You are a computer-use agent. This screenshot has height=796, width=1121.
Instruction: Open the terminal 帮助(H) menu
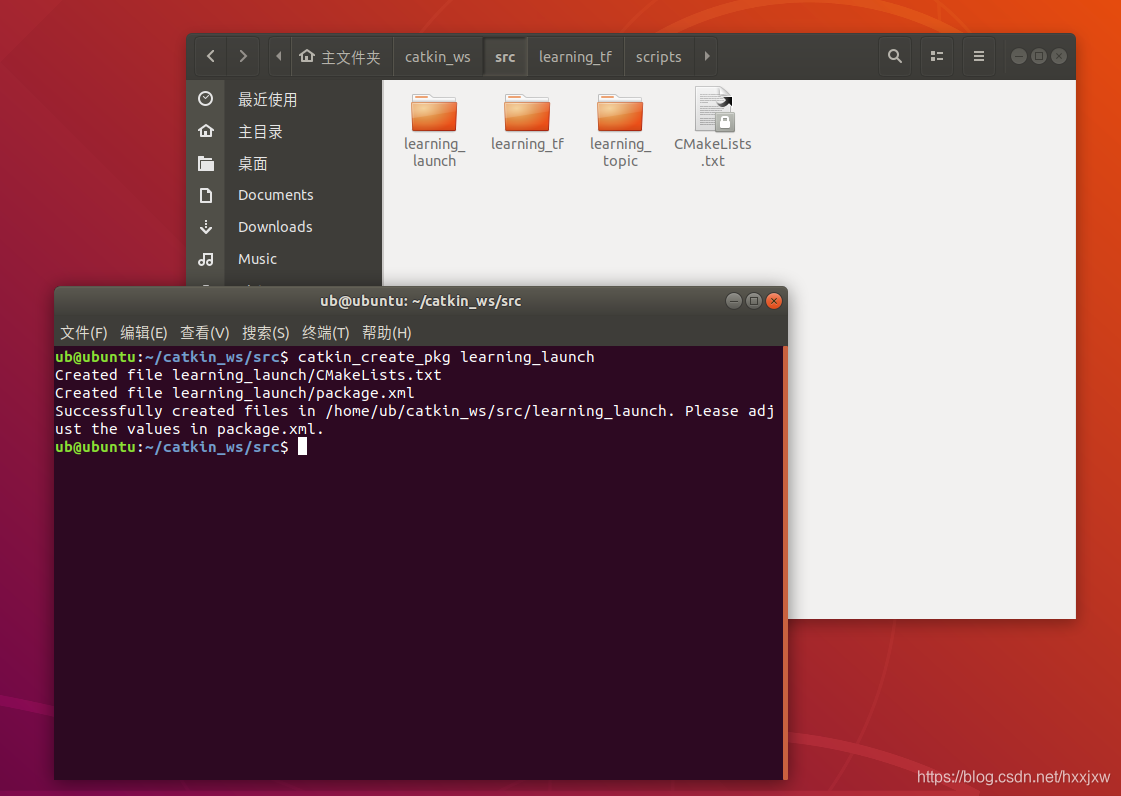pos(387,333)
